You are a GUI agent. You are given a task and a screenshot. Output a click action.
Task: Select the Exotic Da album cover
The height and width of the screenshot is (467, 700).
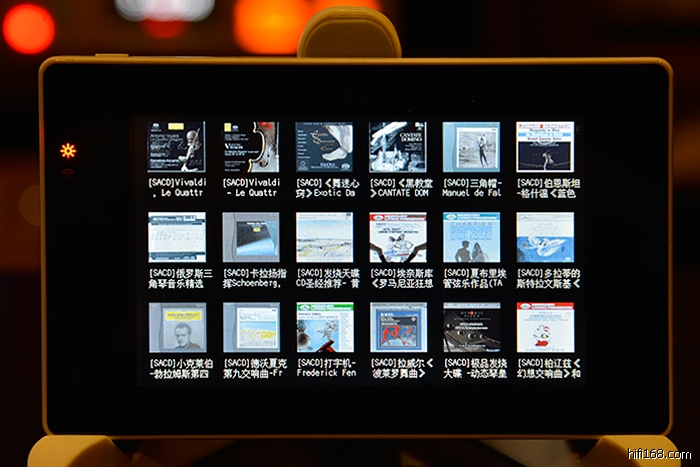pyautogui.click(x=324, y=147)
